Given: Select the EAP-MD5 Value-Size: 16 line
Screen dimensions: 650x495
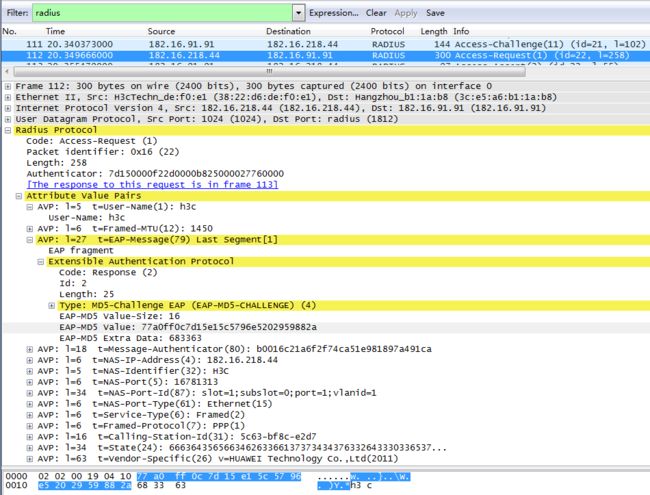Looking at the screenshot, I should (119, 316).
